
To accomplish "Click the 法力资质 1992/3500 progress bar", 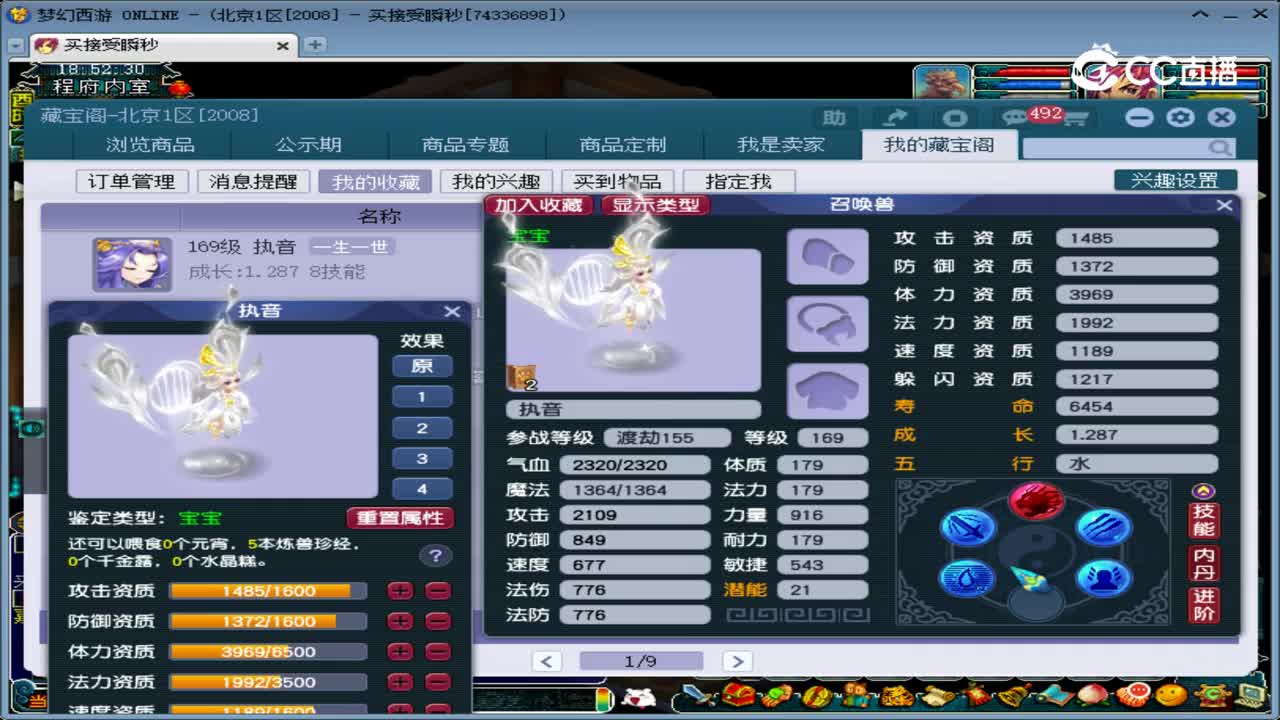I will coord(268,682).
